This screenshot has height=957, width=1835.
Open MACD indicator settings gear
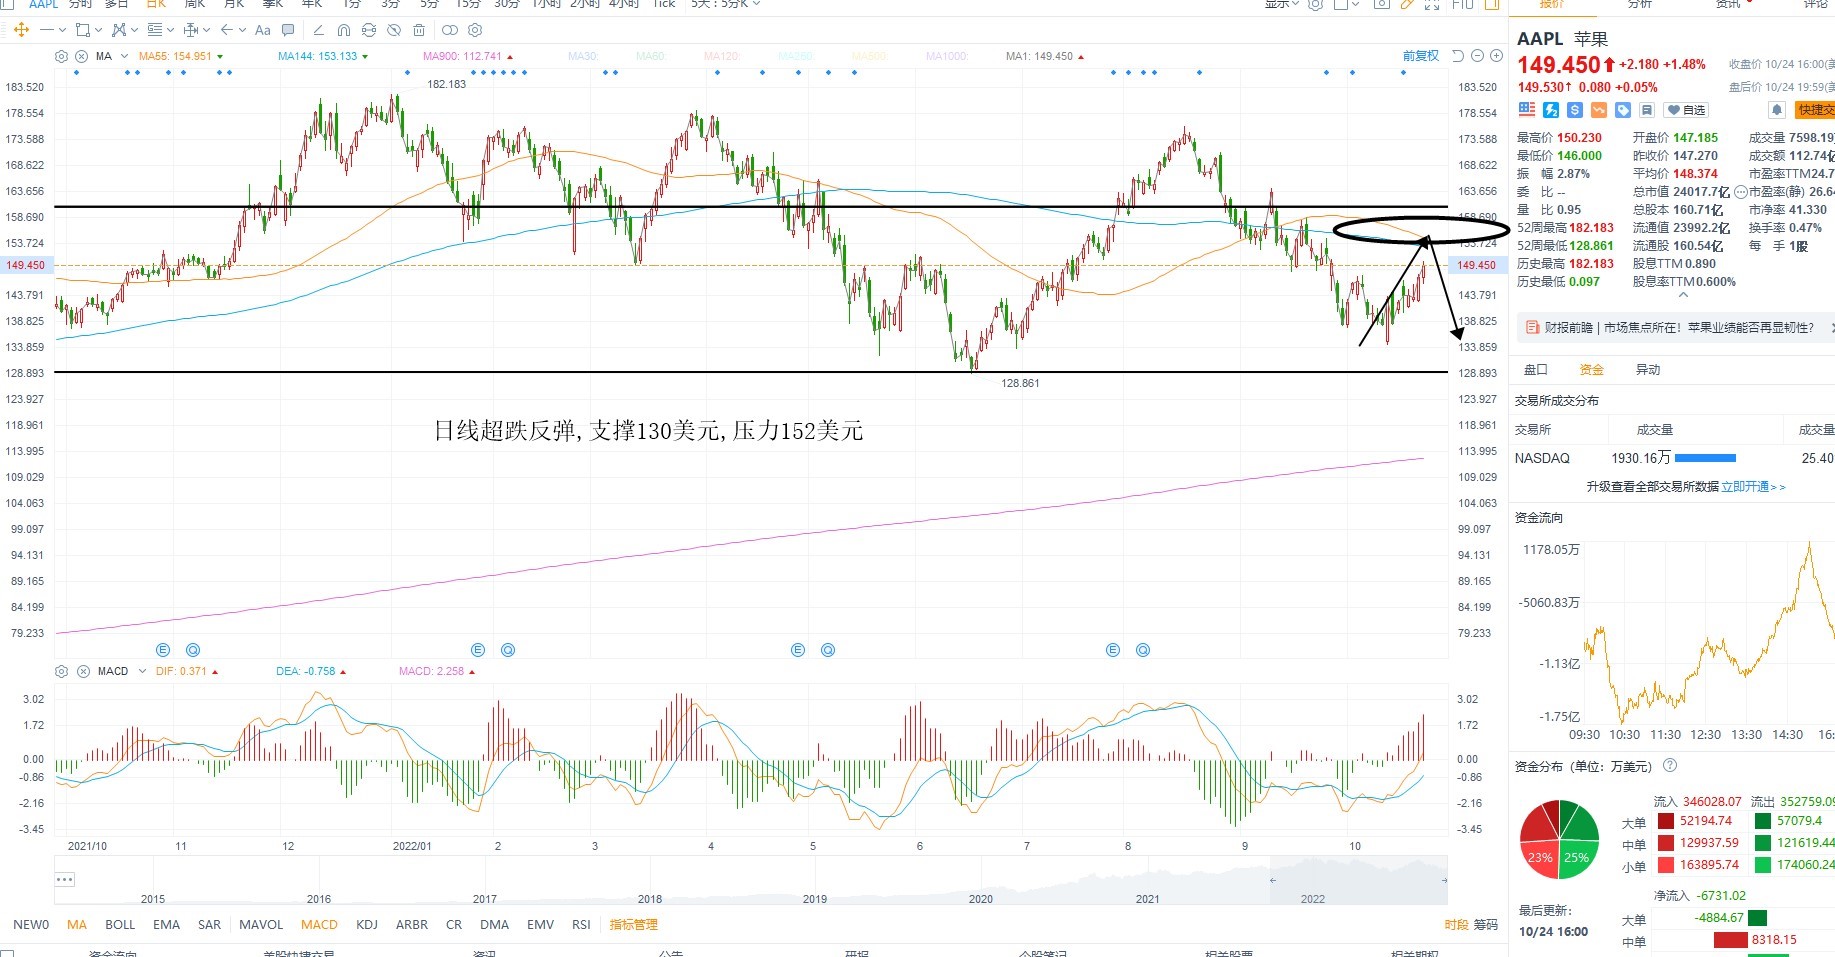tap(62, 671)
